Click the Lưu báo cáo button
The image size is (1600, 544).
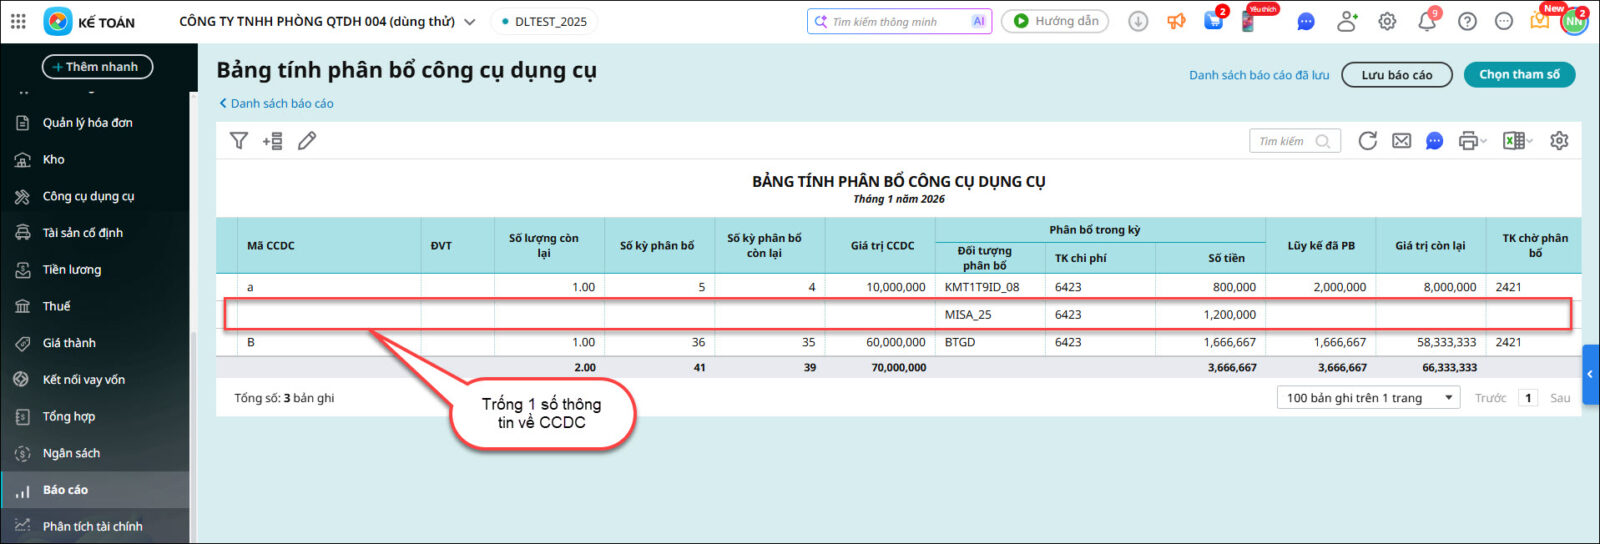(1396, 75)
